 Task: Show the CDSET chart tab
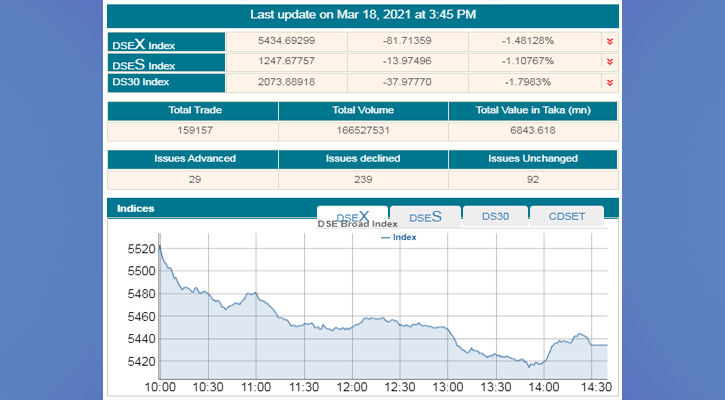[566, 216]
